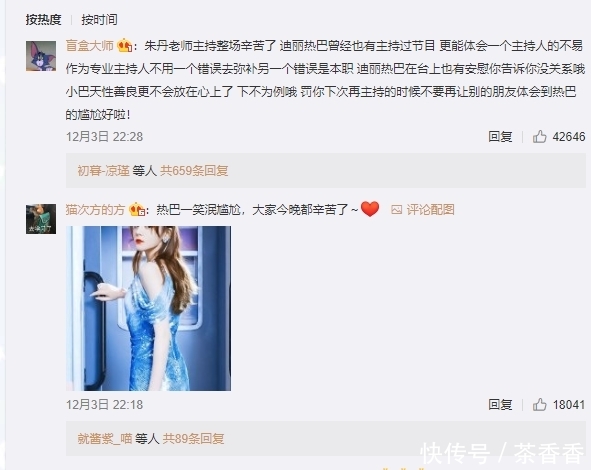
Task: Reply to the 猫次方的方 comment
Action: (500, 404)
